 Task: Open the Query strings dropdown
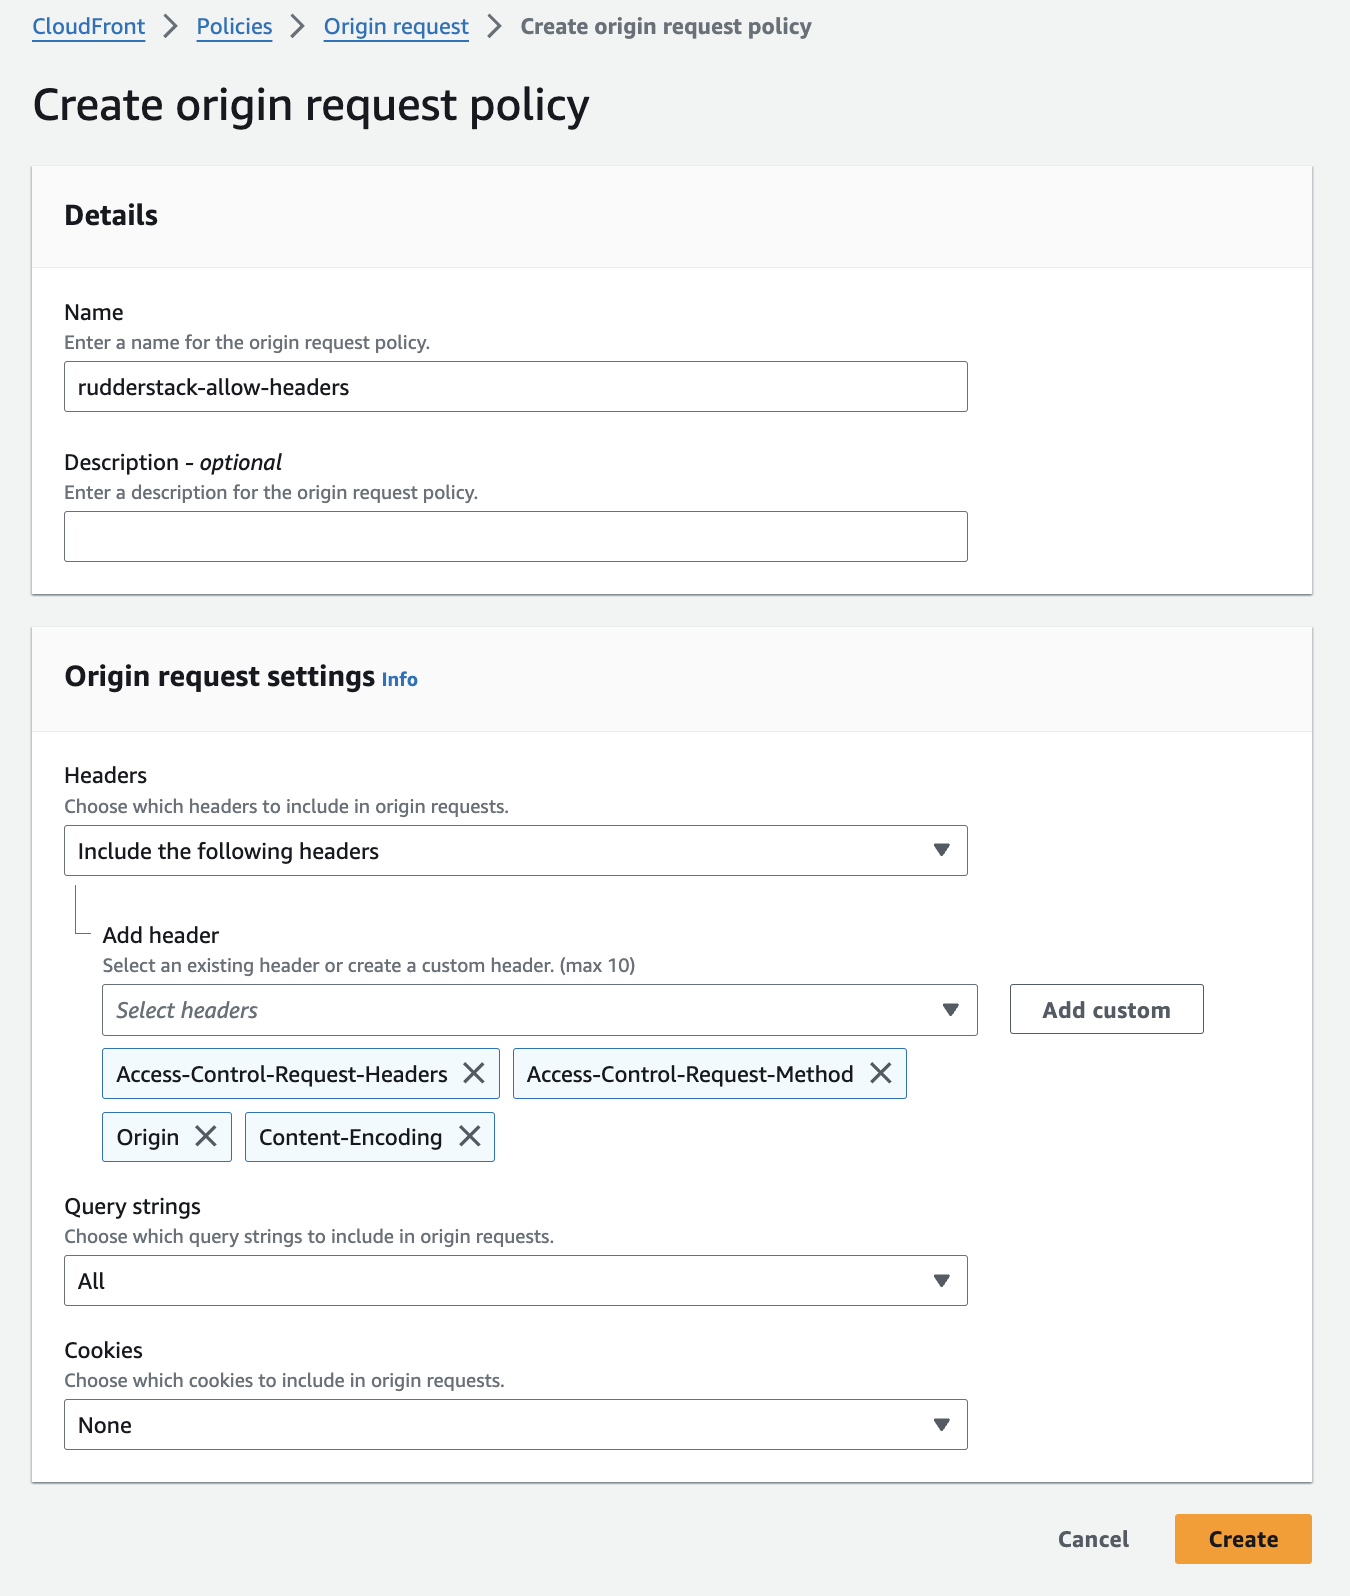pyautogui.click(x=516, y=1281)
